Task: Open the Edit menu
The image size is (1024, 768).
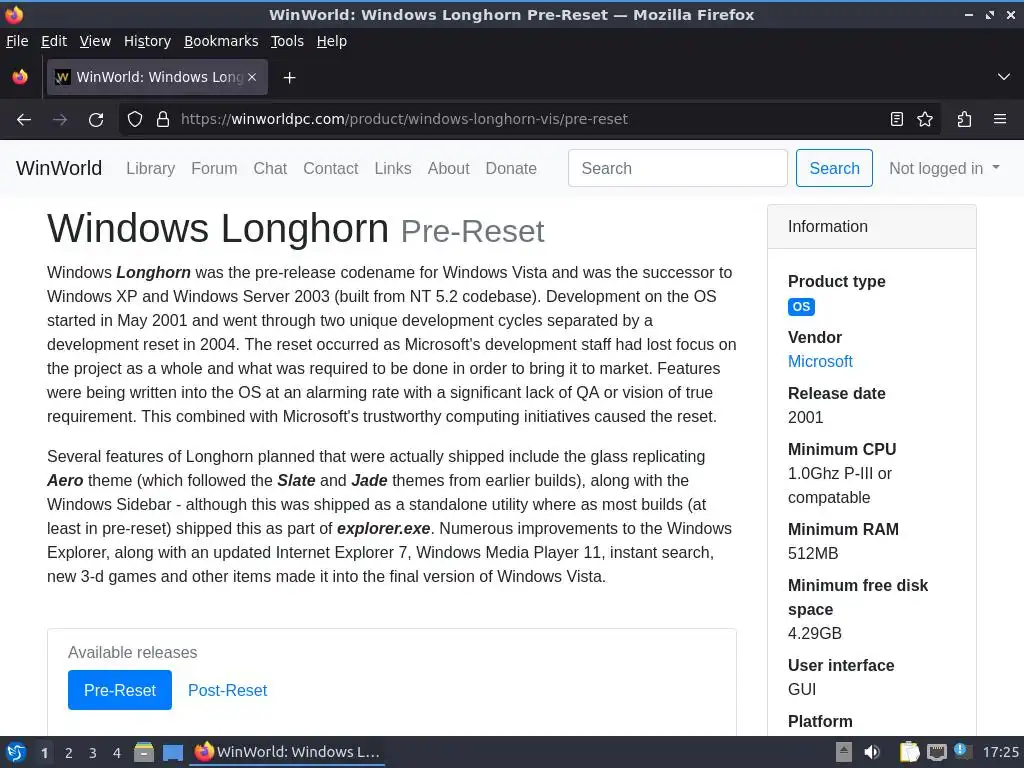Action: [54, 41]
